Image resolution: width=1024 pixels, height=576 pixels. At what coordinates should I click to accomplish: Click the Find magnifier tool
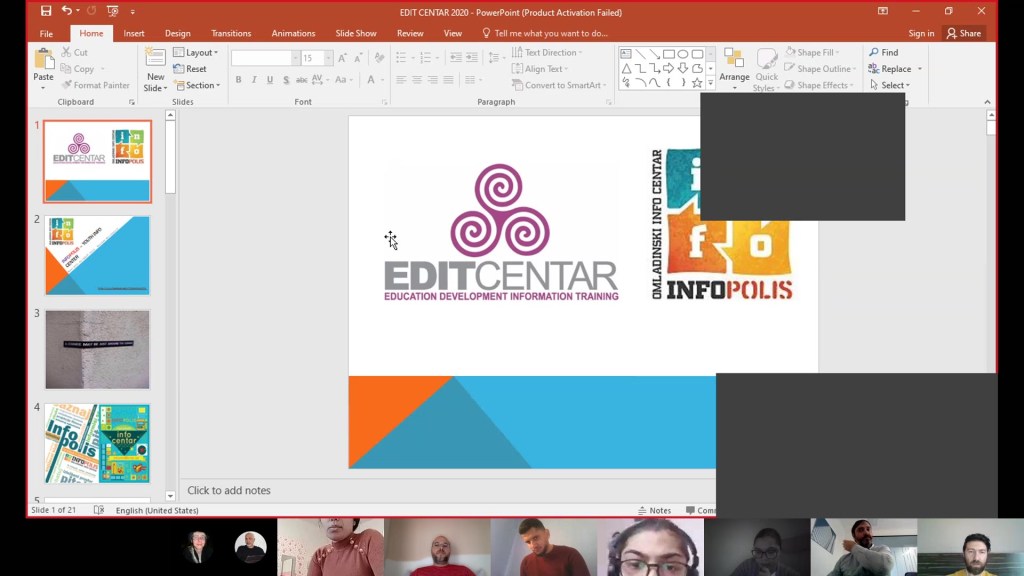tap(883, 52)
